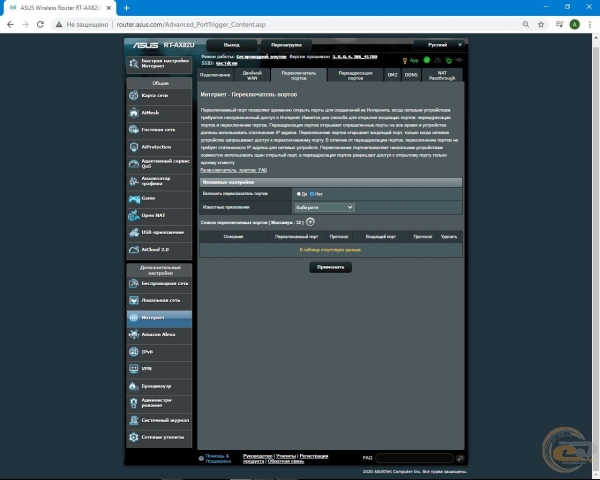The image size is (600, 480).
Task: Open the Open NAT section
Action: pos(159,216)
